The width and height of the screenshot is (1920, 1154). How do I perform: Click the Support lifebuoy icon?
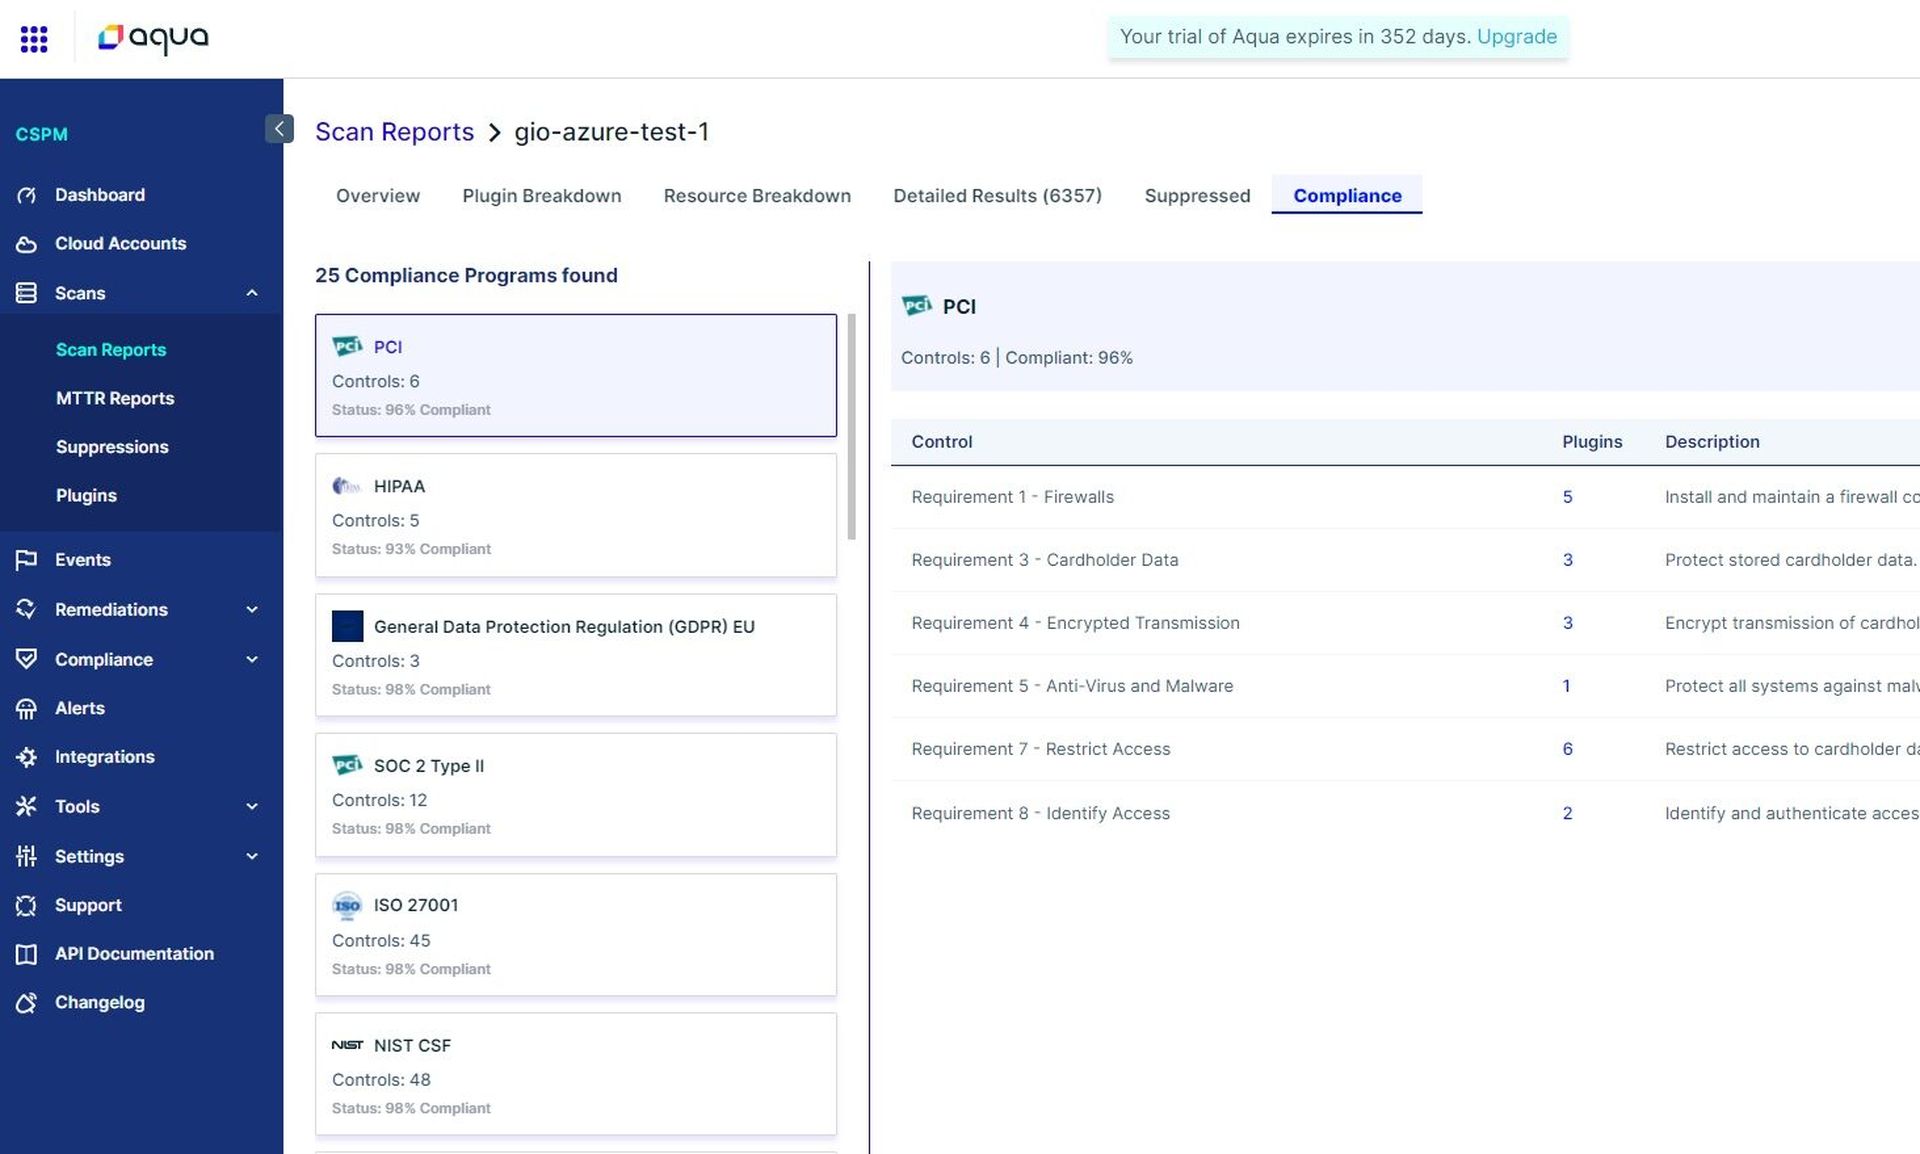point(27,905)
